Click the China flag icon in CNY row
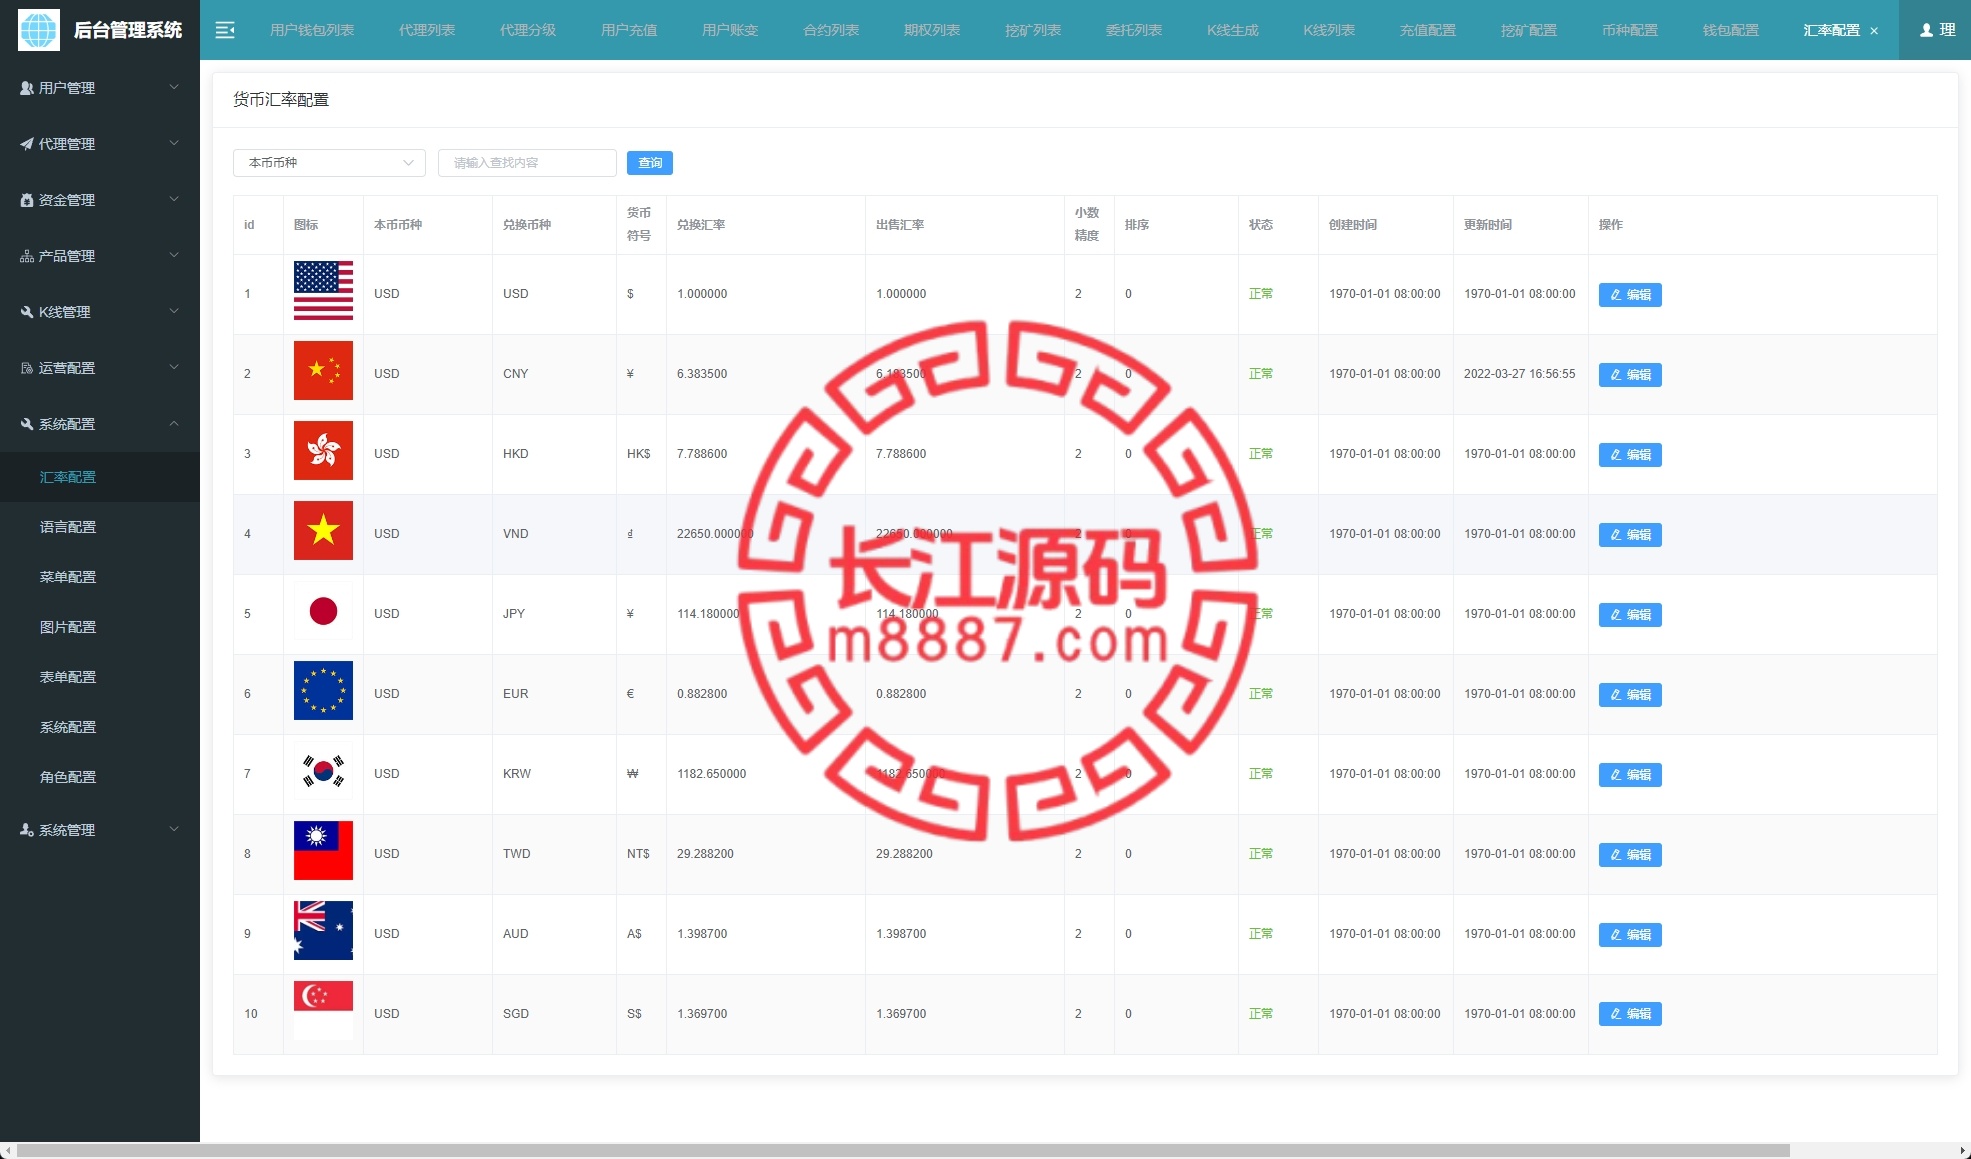 tap(323, 370)
